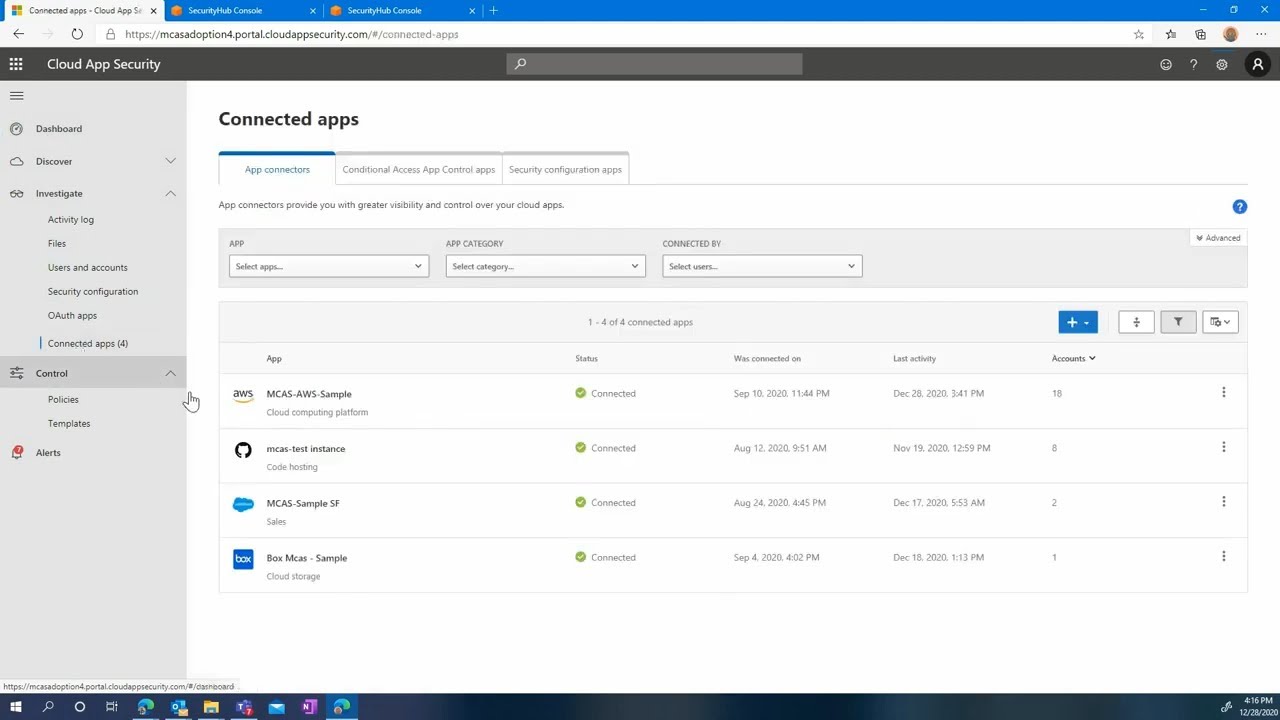This screenshot has width=1280, height=720.
Task: Open Users and accounts in sidebar
Action: tap(88, 268)
